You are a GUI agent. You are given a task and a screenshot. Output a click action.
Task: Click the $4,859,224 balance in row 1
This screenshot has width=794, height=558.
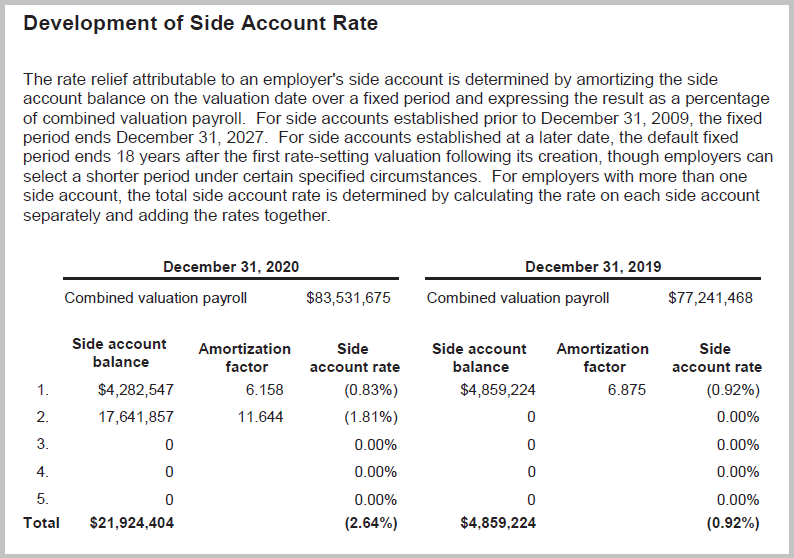[x=498, y=390]
